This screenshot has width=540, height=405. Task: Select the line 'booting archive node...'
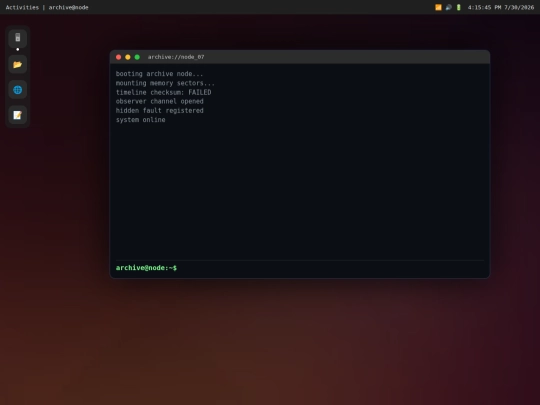(159, 74)
